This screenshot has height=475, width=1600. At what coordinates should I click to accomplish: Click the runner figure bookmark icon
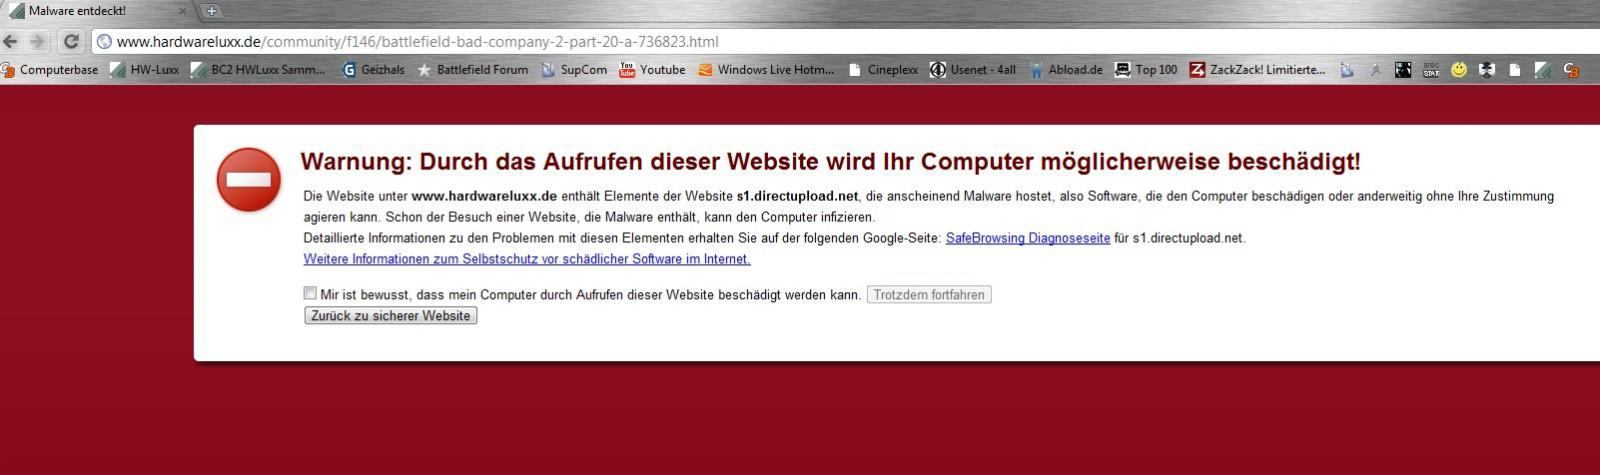click(1375, 70)
